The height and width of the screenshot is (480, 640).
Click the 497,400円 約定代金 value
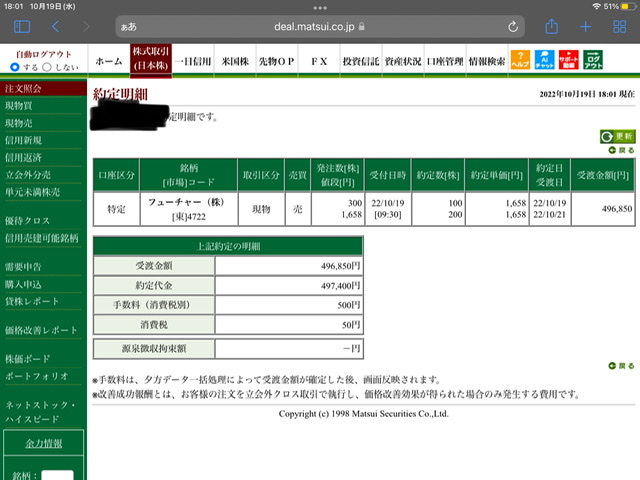[340, 286]
